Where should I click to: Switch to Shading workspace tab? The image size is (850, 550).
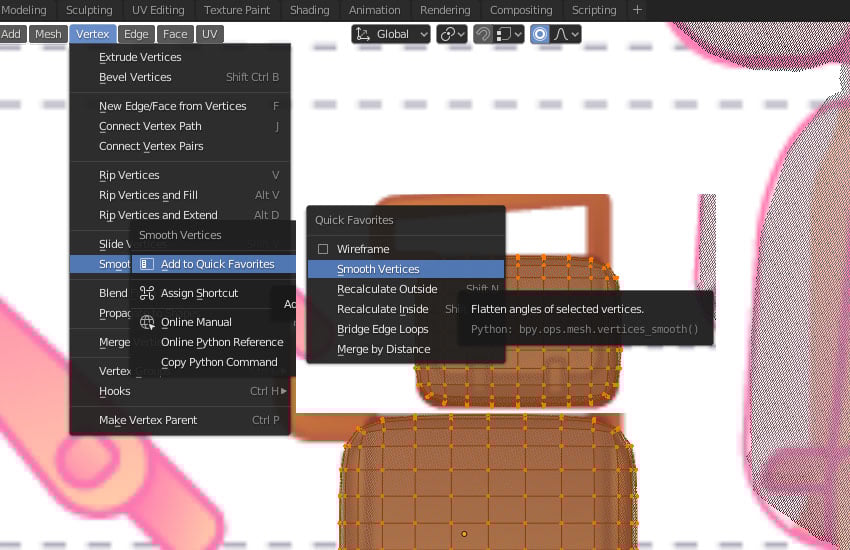tap(310, 10)
